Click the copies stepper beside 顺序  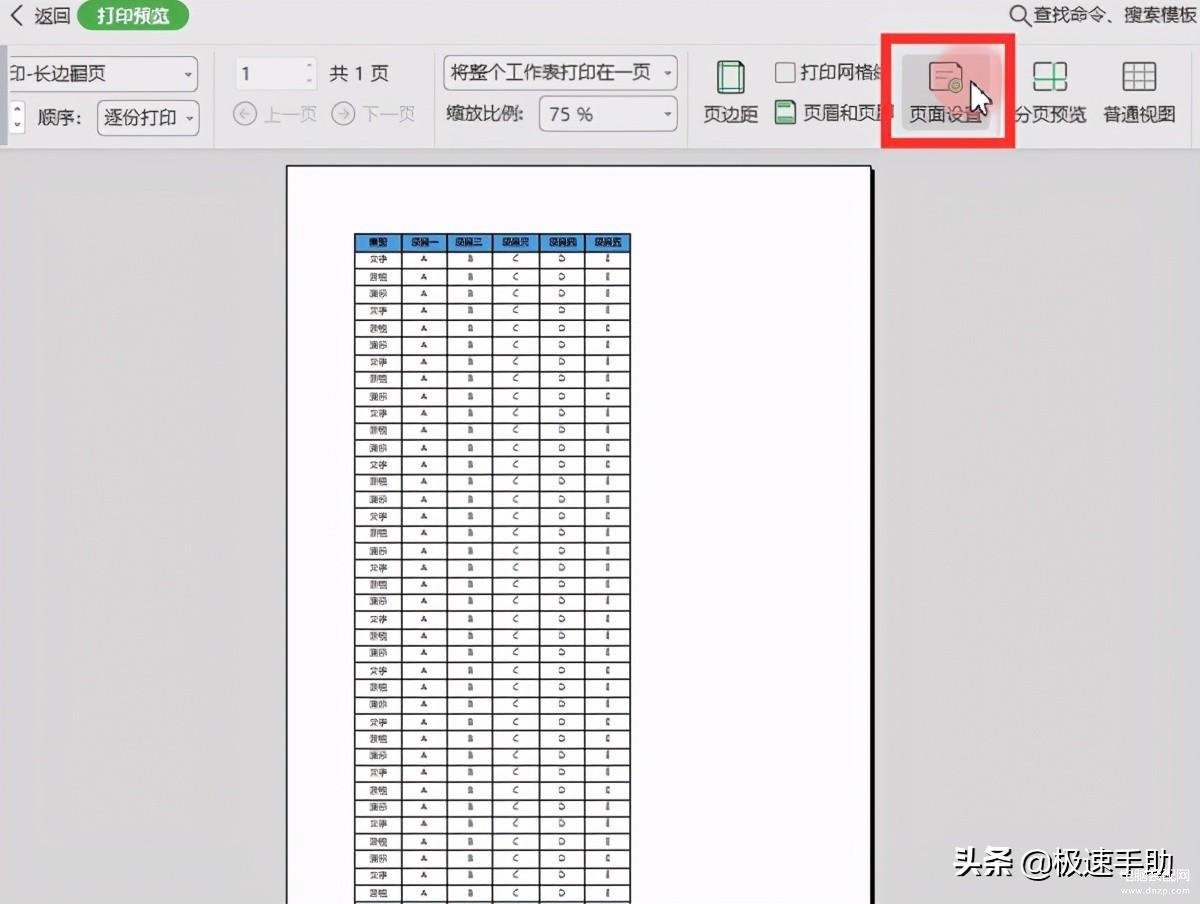(x=17, y=117)
